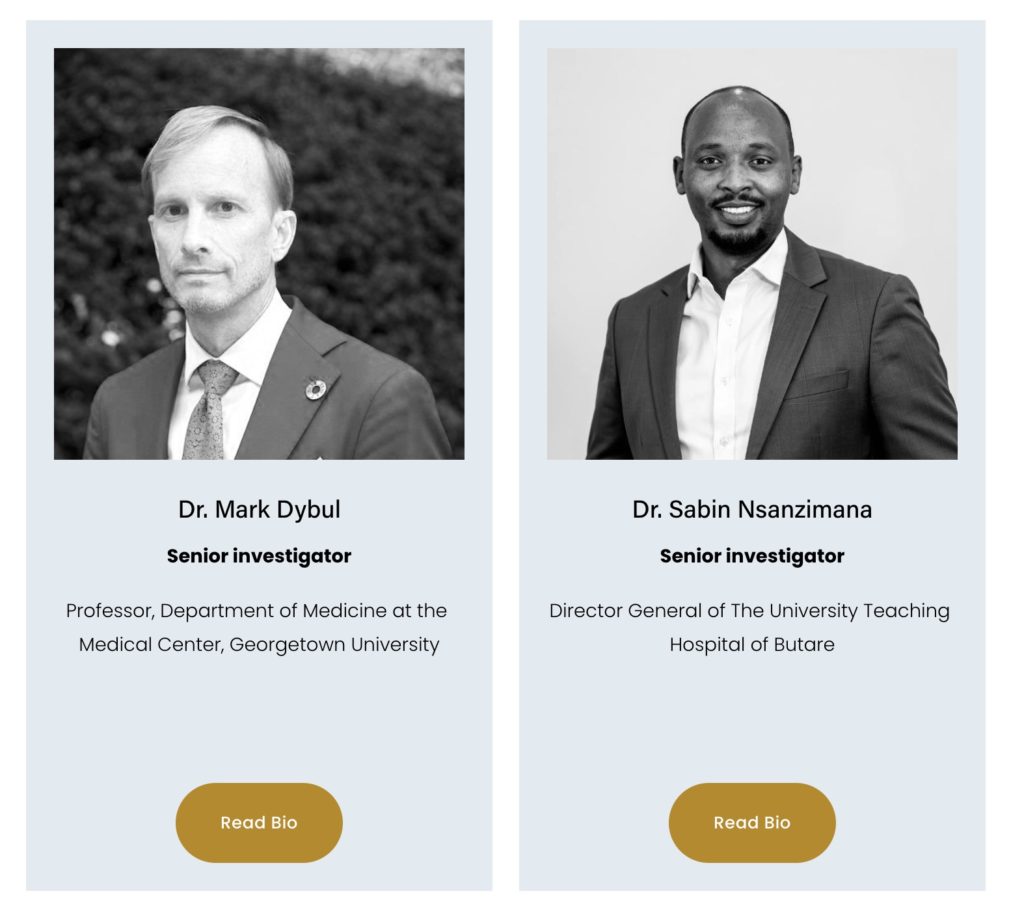Click Read Bio for Dr. Mark Dybul
Viewport: 1024px width, 900px height.
click(259, 822)
